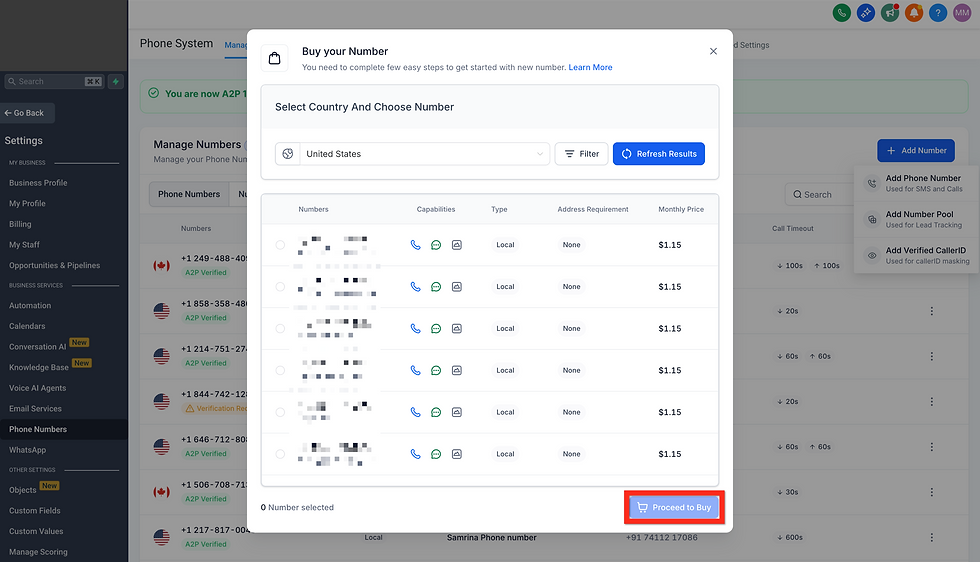
Task: Open the blue AI sparkle icon in top bar
Action: tap(866, 13)
